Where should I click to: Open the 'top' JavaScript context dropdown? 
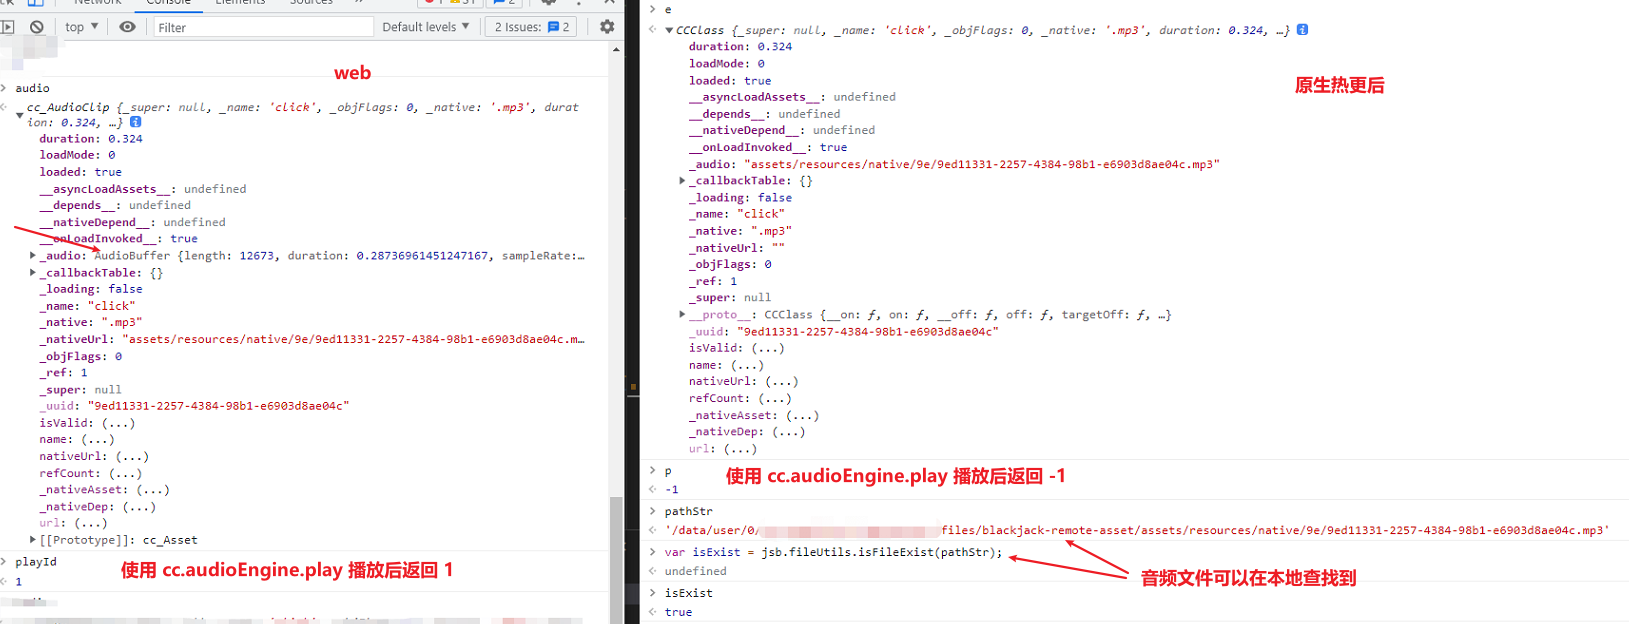(81, 27)
